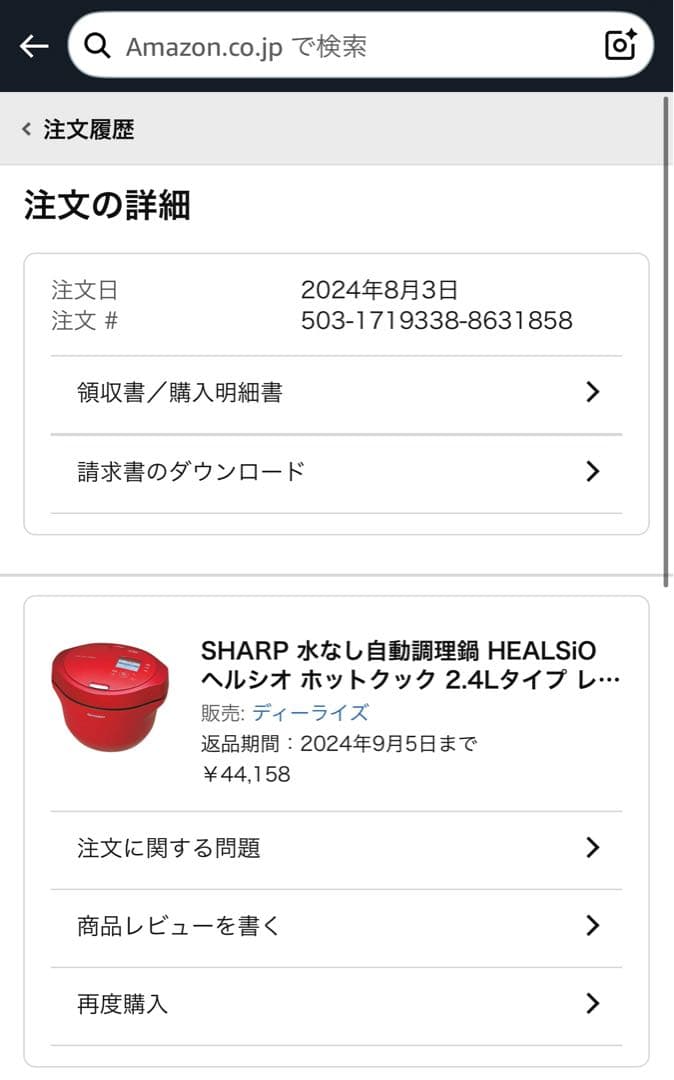The image size is (674, 1080).
Task: Tap the arrow beside 再度購入
Action: [x=594, y=1004]
